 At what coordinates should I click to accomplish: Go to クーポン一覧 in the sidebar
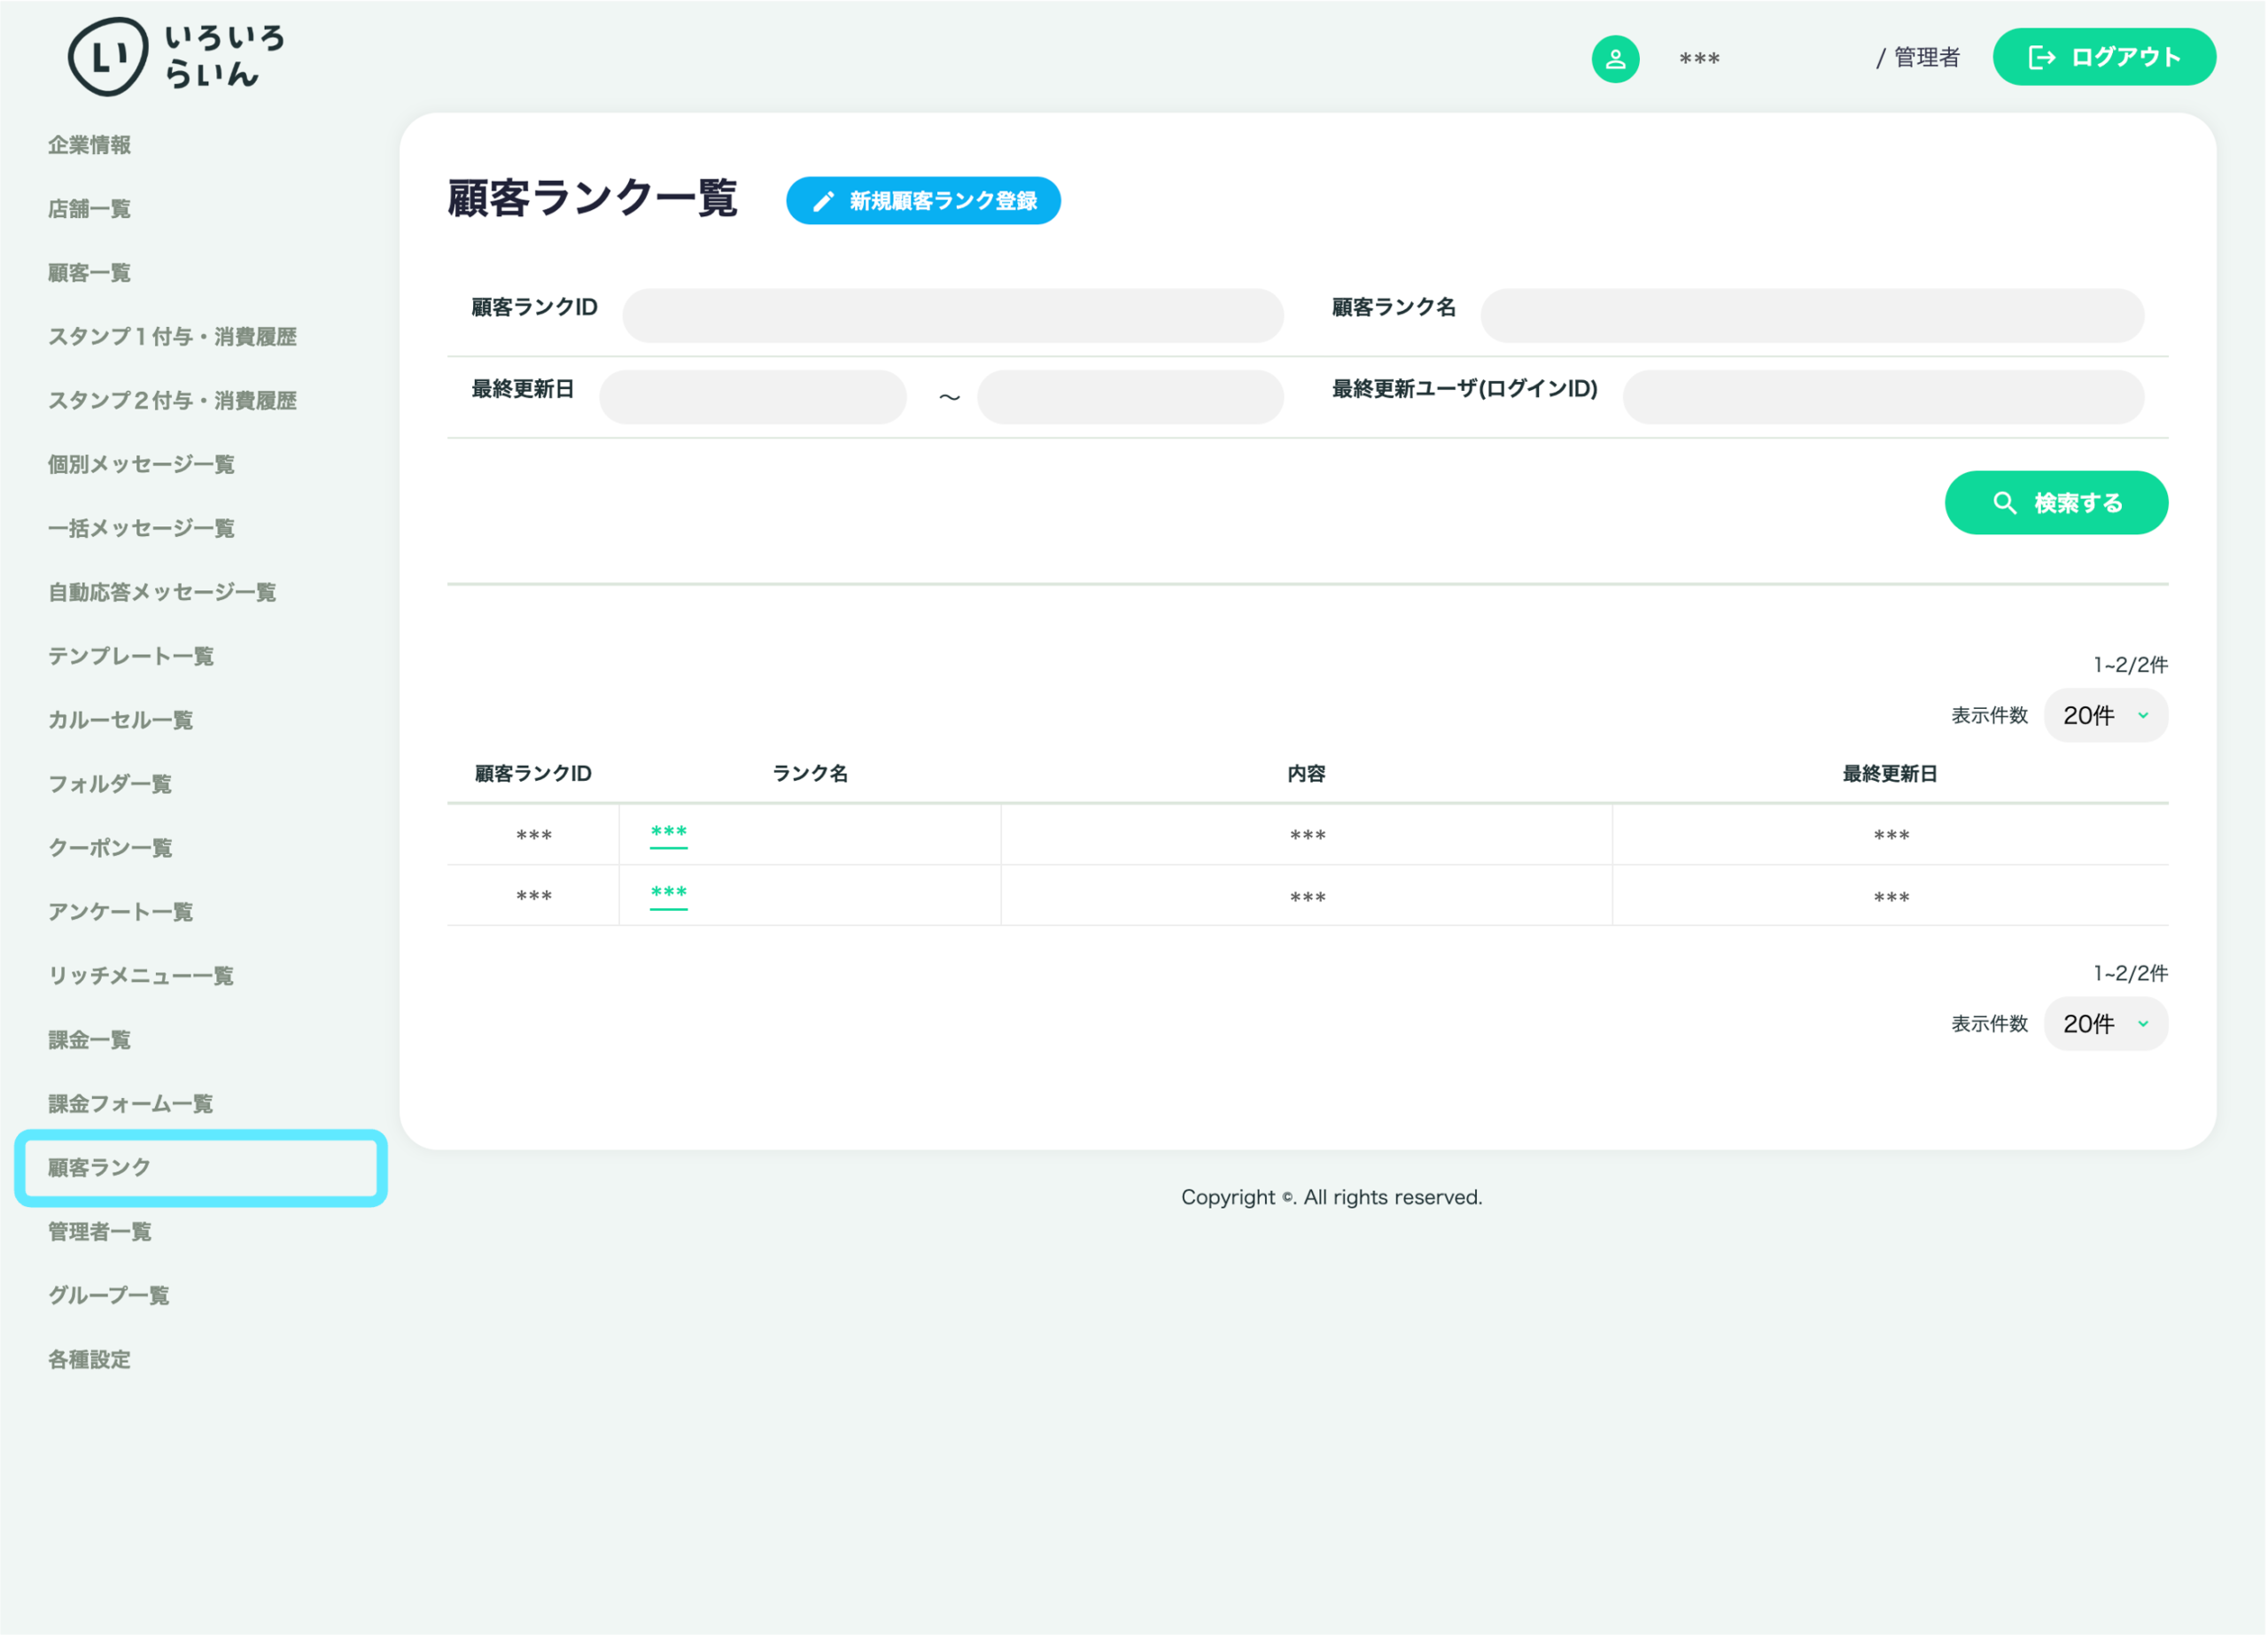(111, 848)
